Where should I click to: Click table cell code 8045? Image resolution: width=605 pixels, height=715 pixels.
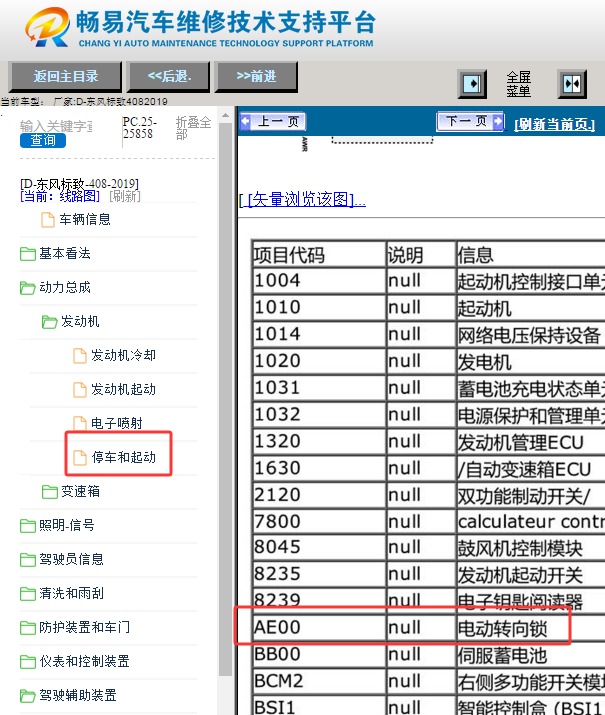tap(319, 547)
